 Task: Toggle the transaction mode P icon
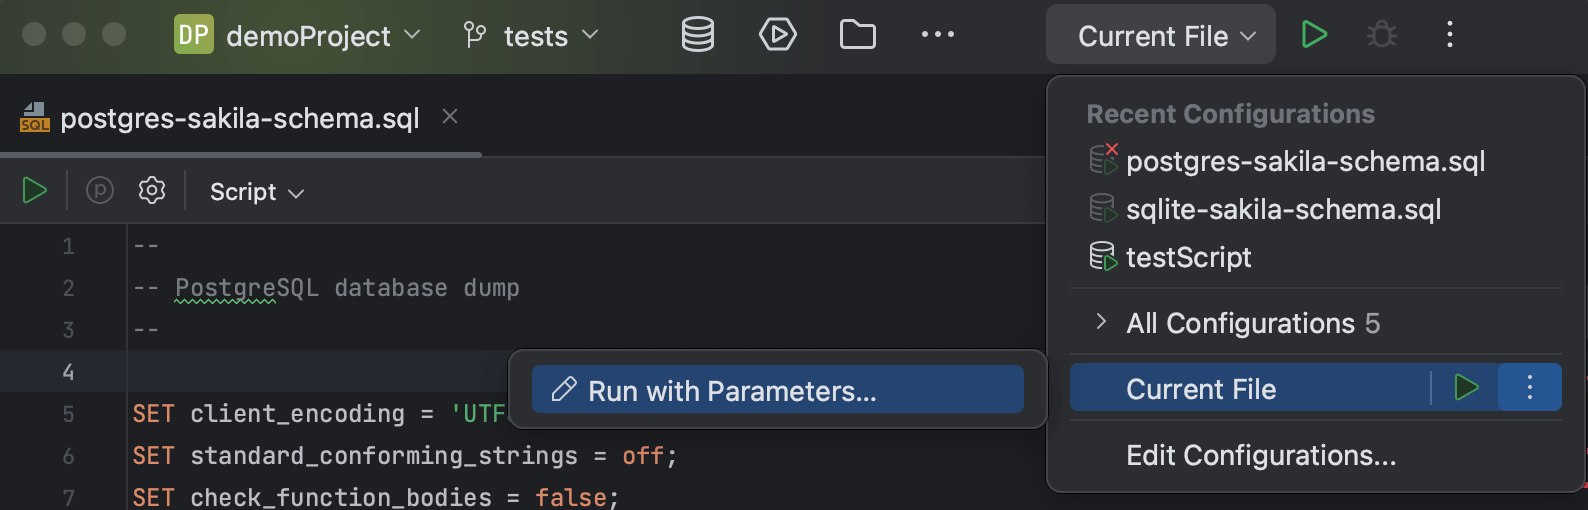click(100, 190)
